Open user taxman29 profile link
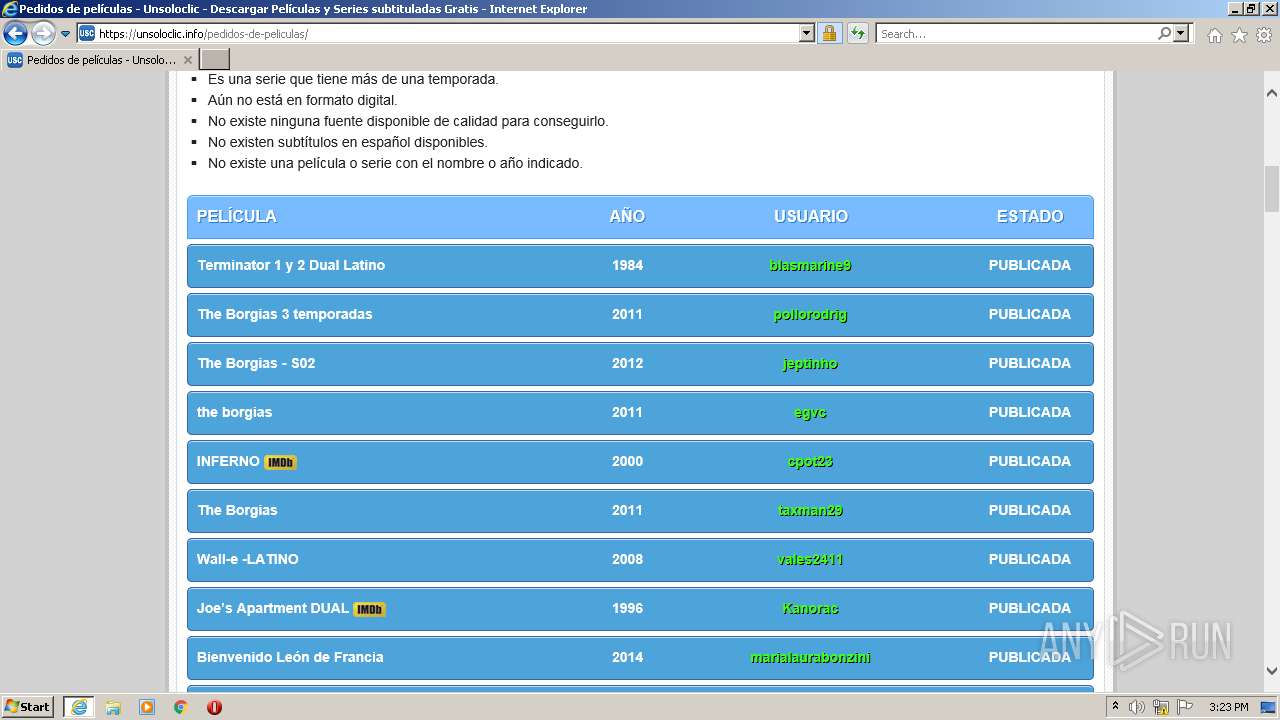The height and width of the screenshot is (720, 1280). pyautogui.click(x=811, y=510)
